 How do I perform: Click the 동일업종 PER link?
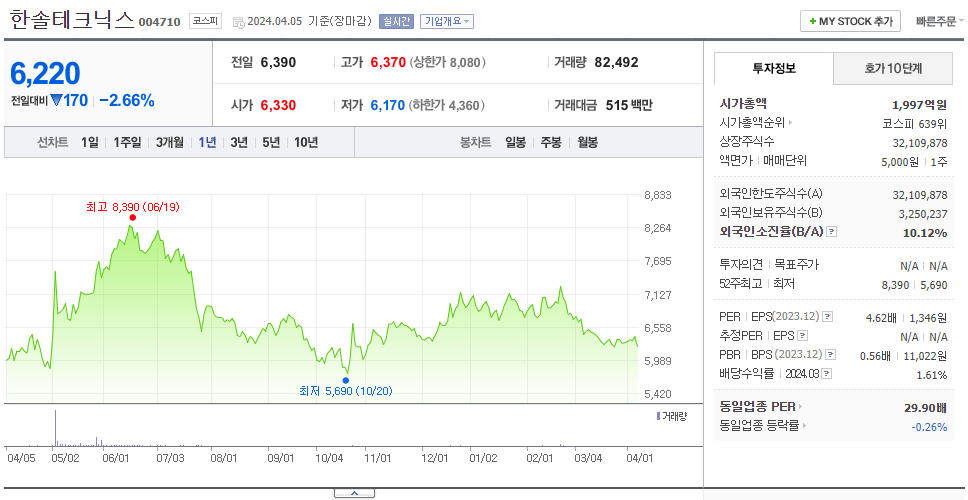tap(757, 407)
